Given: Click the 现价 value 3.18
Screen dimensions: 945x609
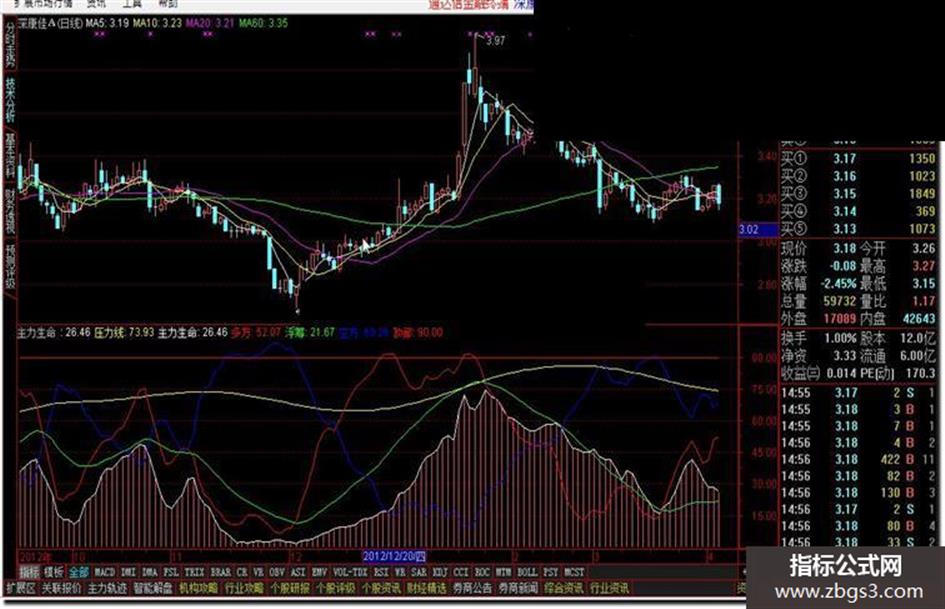Looking at the screenshot, I should pos(844,248).
